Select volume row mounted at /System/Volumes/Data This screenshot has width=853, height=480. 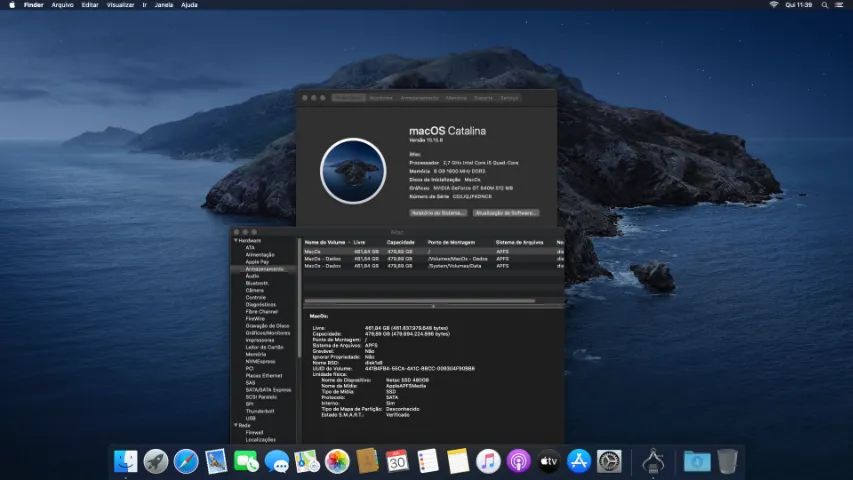434,266
